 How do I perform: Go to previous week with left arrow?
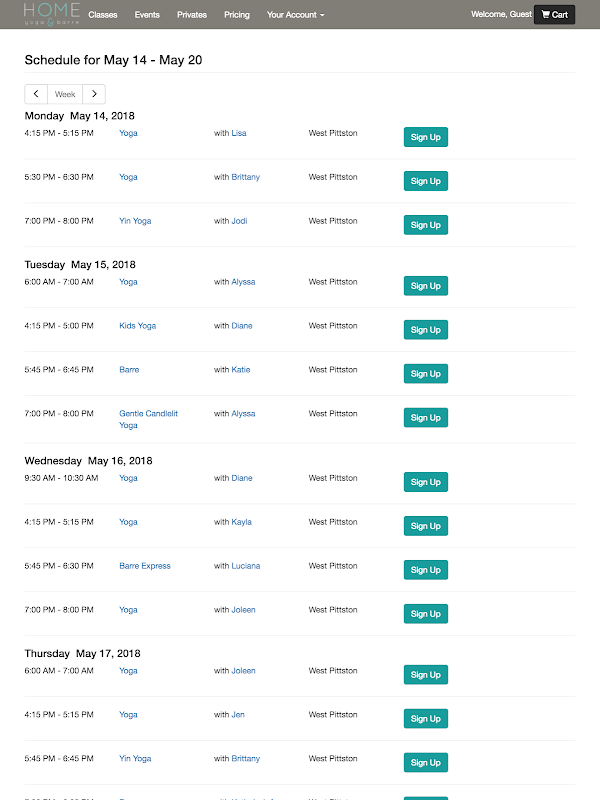36,94
